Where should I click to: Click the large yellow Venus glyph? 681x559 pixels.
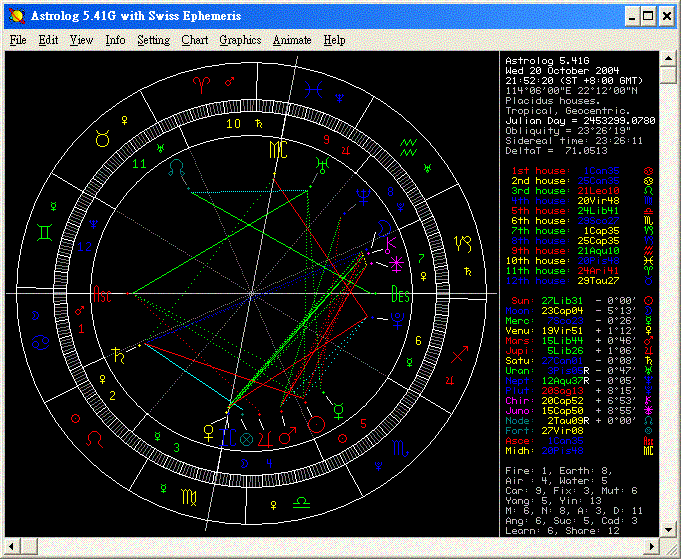(x=208, y=433)
